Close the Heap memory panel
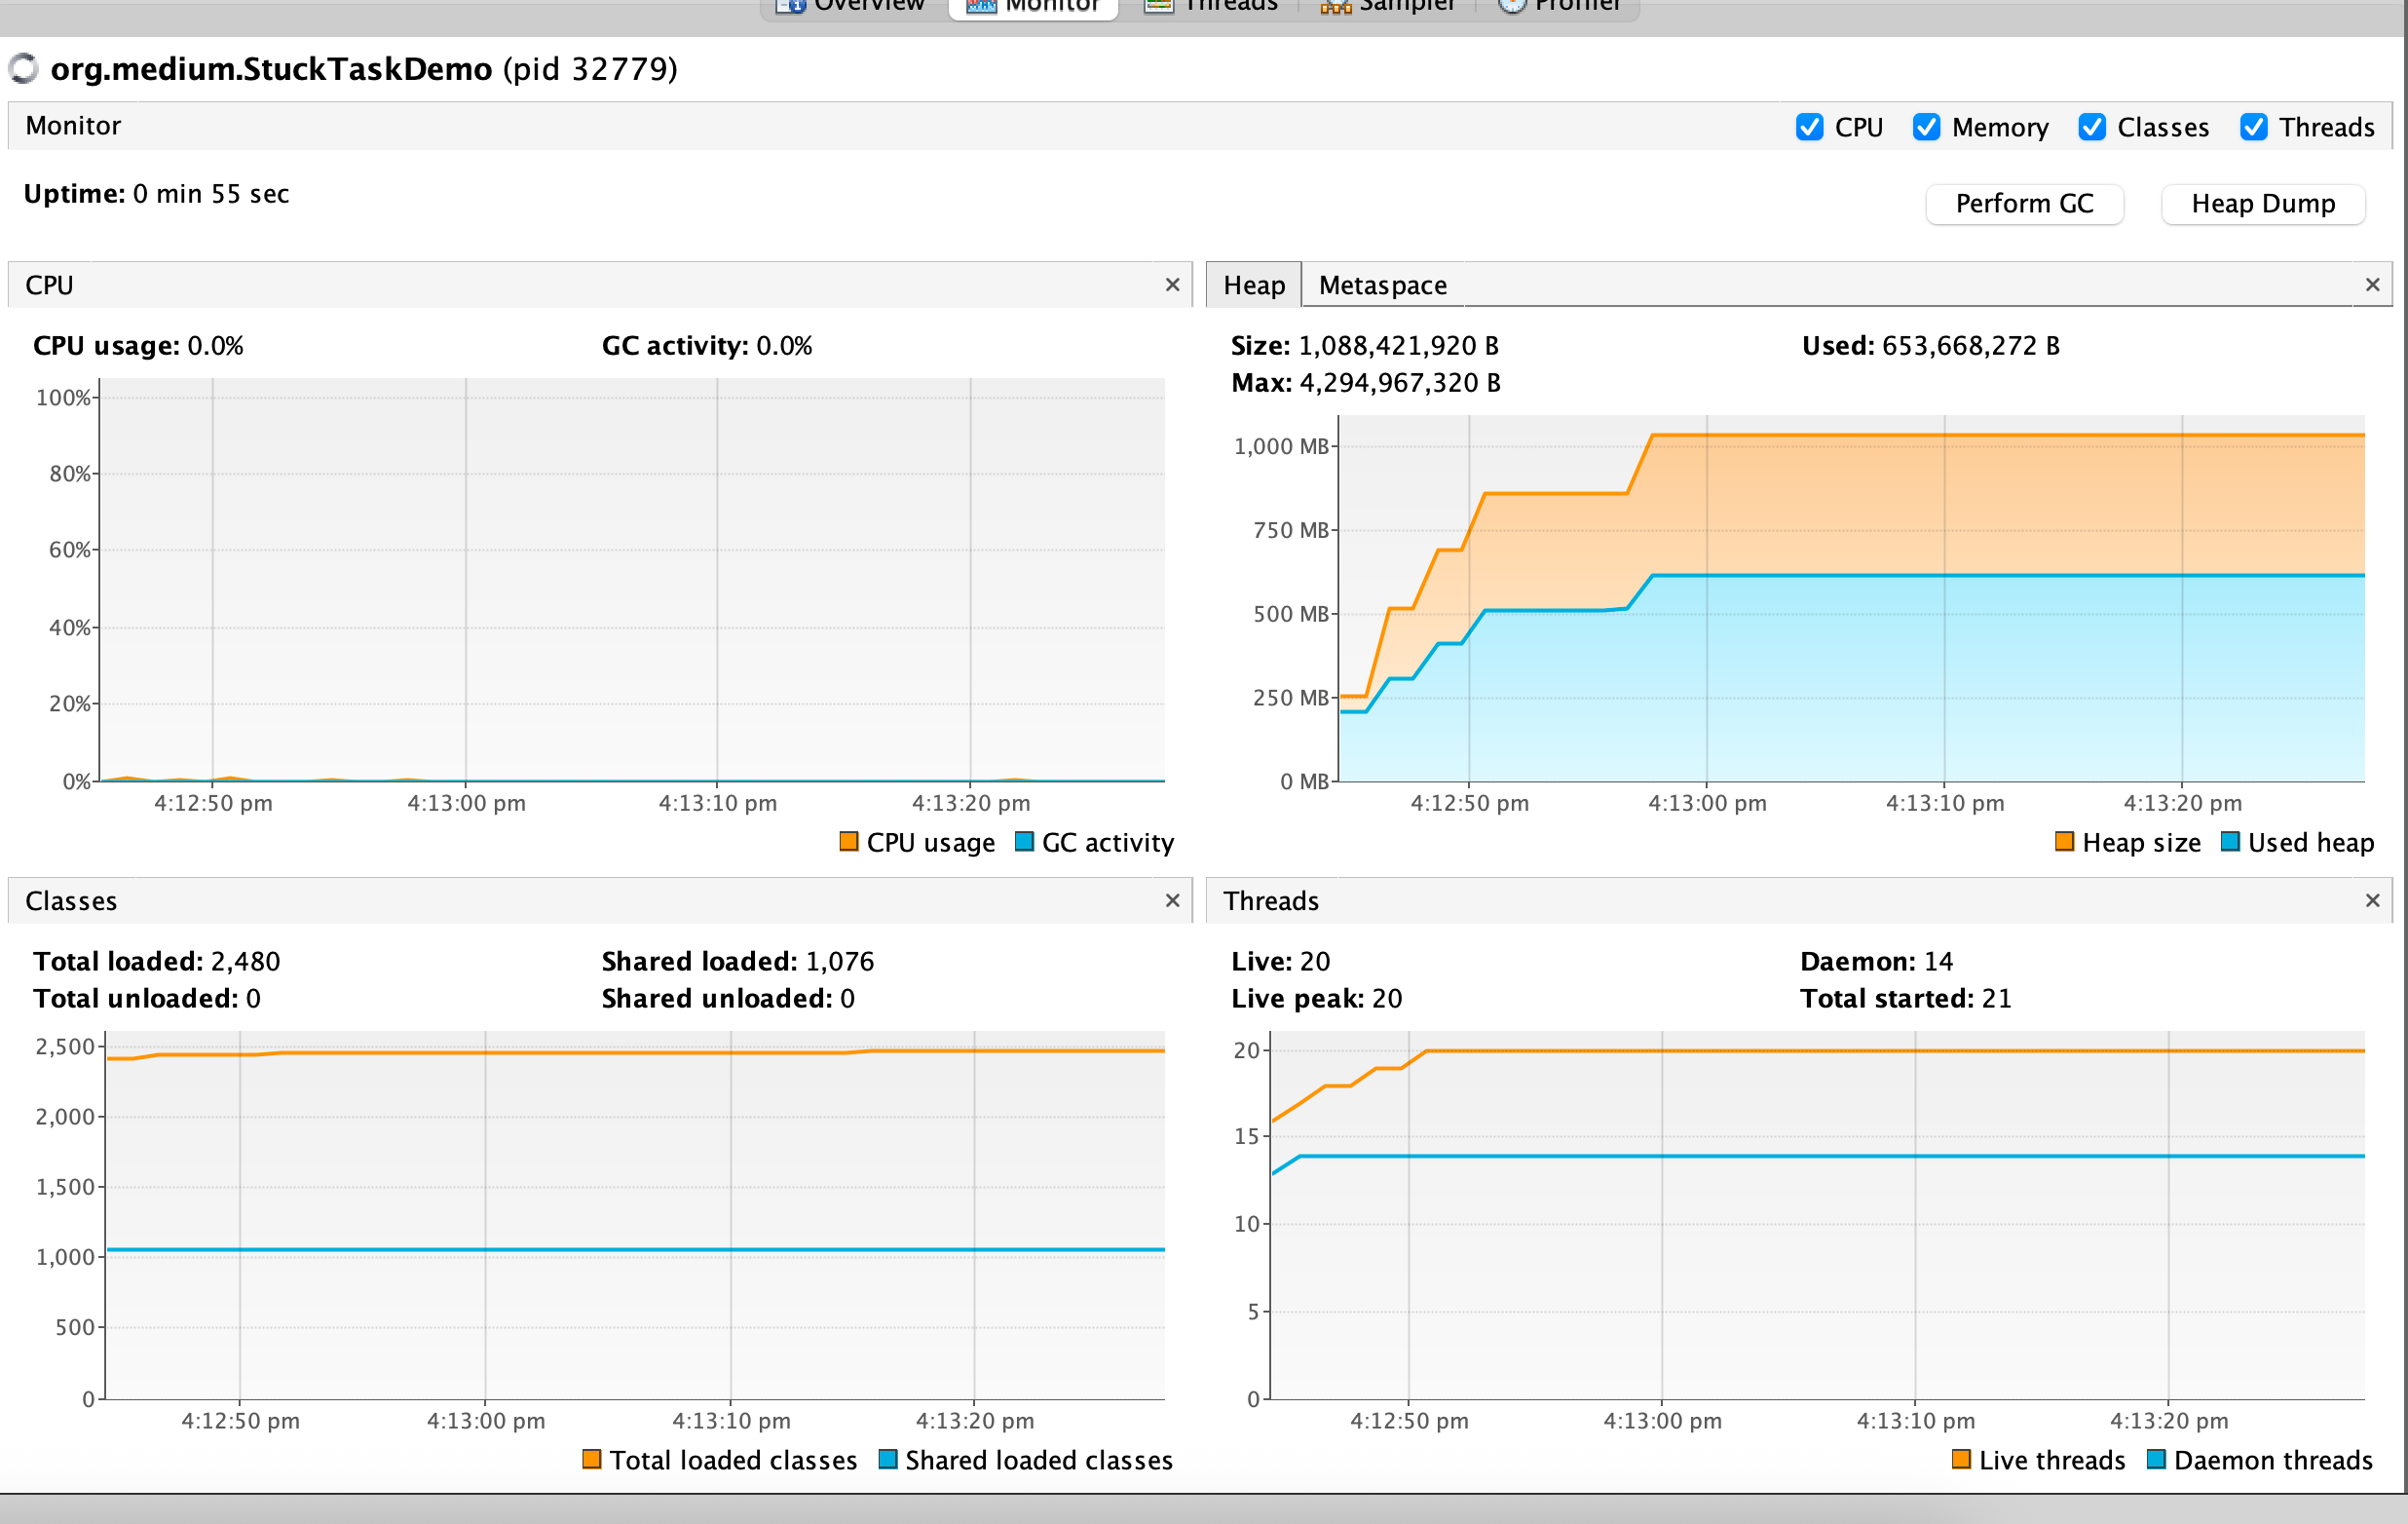2408x1524 pixels. [x=2371, y=285]
